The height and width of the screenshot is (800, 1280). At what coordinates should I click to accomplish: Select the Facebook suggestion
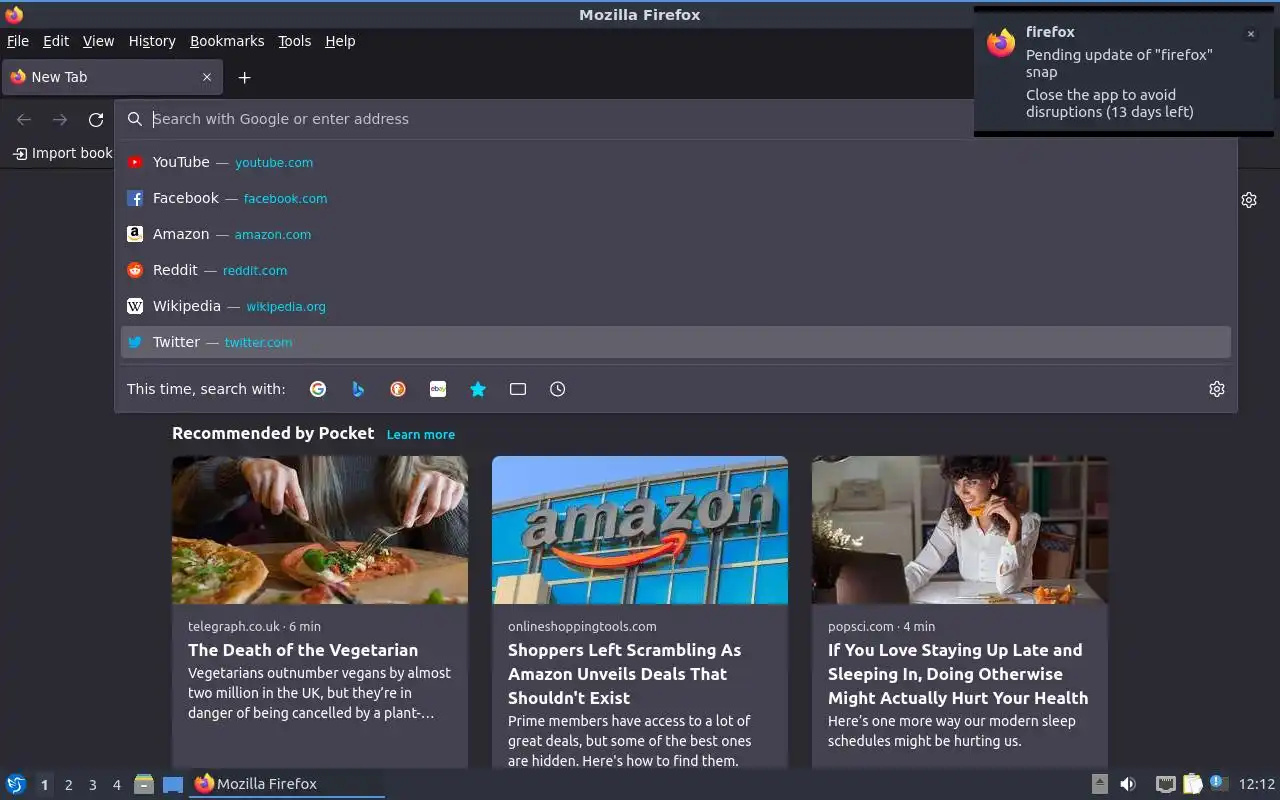tap(676, 198)
